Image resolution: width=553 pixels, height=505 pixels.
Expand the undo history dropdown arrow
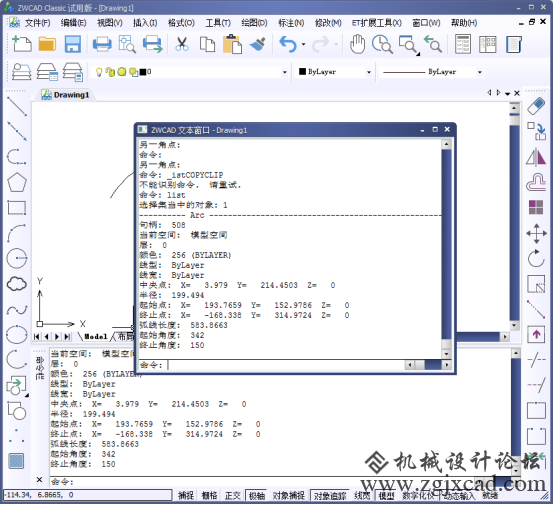point(303,44)
